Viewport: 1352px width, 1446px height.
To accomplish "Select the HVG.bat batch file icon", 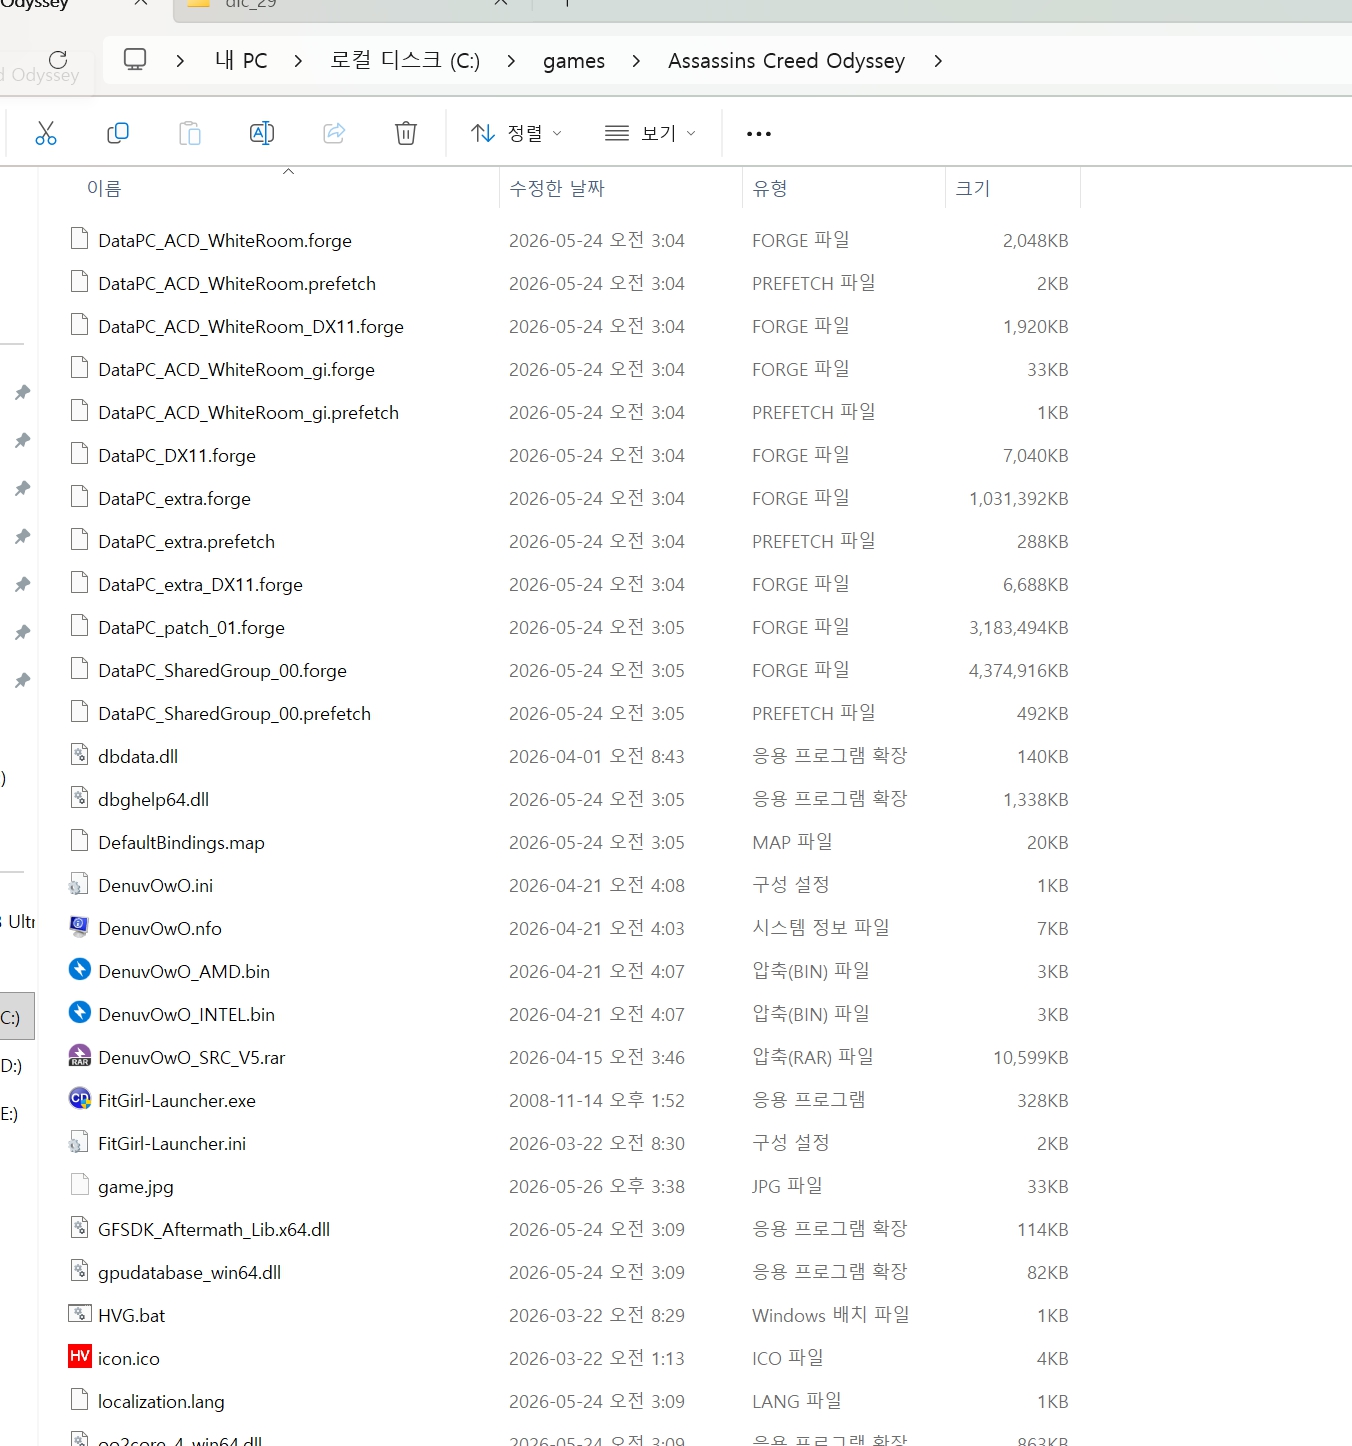I will pyautogui.click(x=80, y=1314).
